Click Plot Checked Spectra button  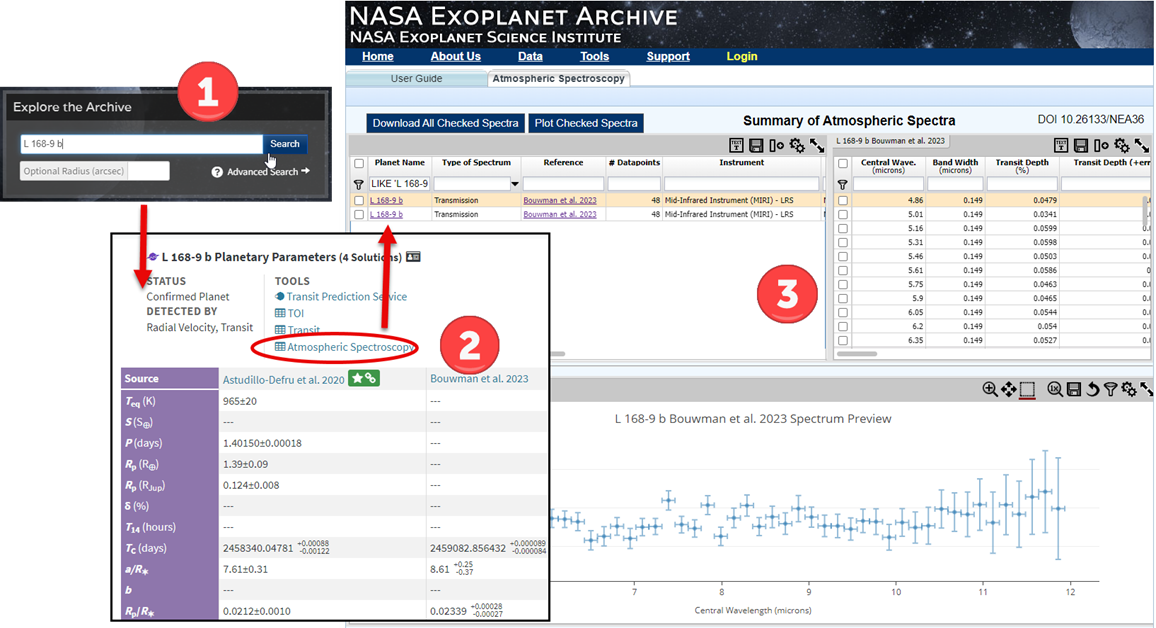coord(586,123)
